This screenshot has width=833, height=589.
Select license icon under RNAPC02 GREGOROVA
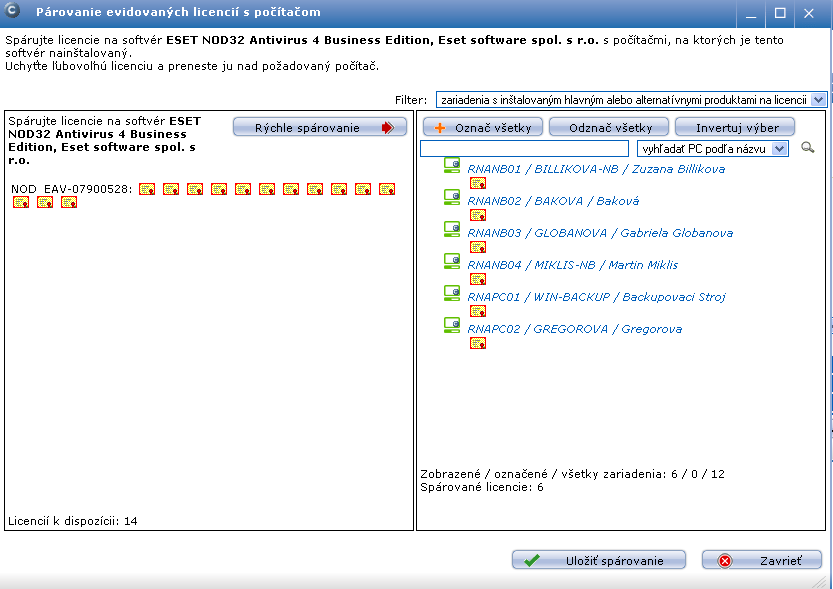click(478, 343)
